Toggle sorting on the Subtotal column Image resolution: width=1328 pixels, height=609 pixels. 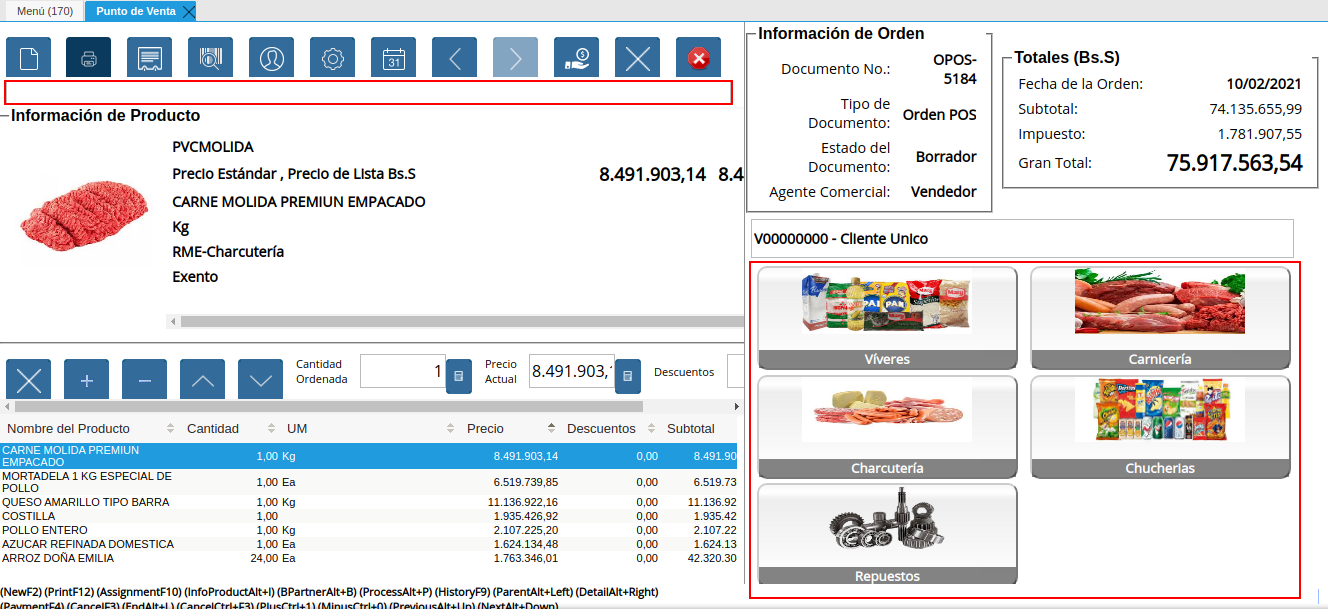pos(692,427)
